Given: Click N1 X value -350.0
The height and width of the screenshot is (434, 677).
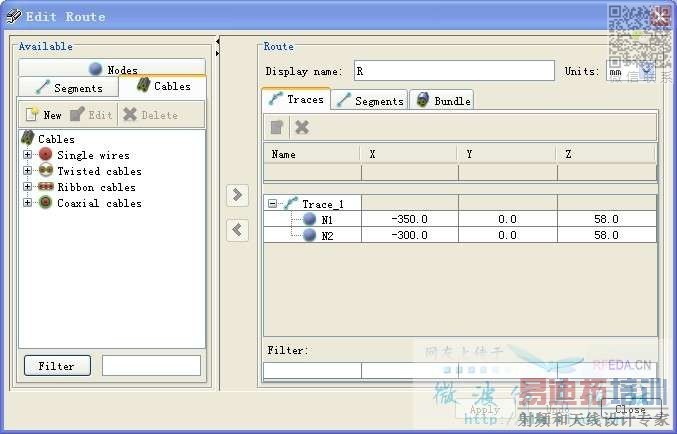Looking at the screenshot, I should point(409,219).
